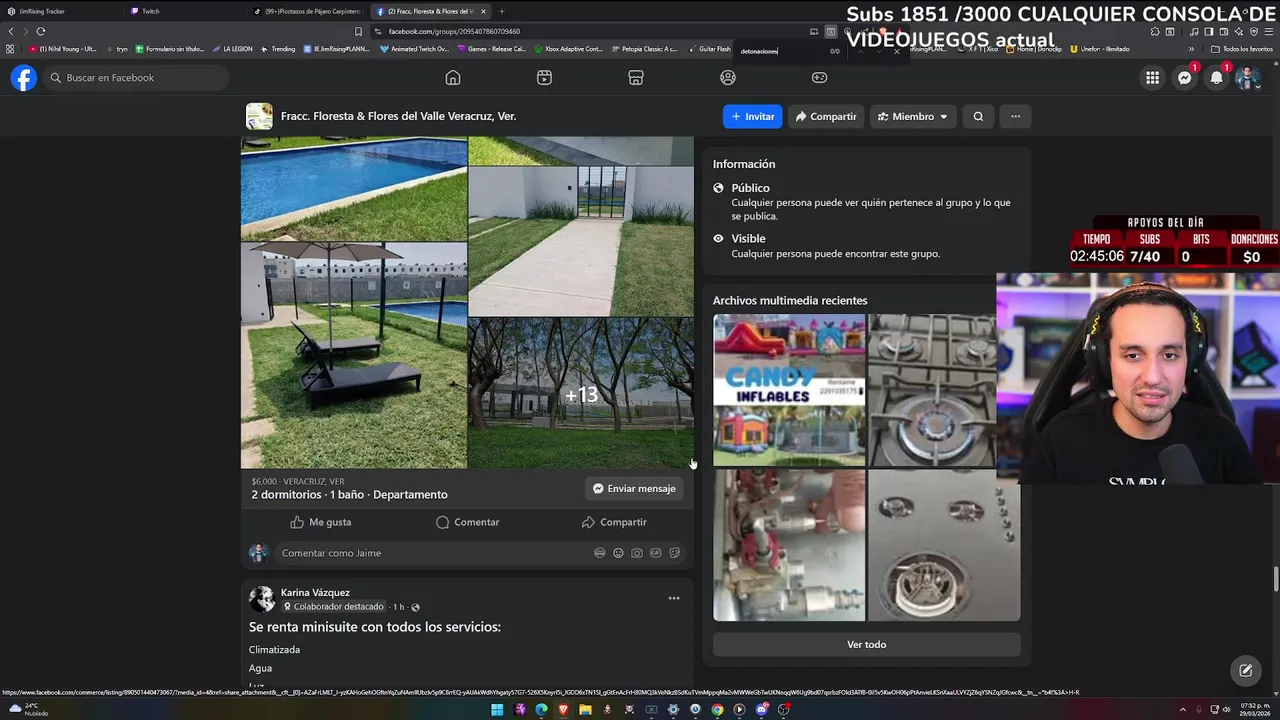
Task: Attach a photo to the comment
Action: click(x=637, y=553)
